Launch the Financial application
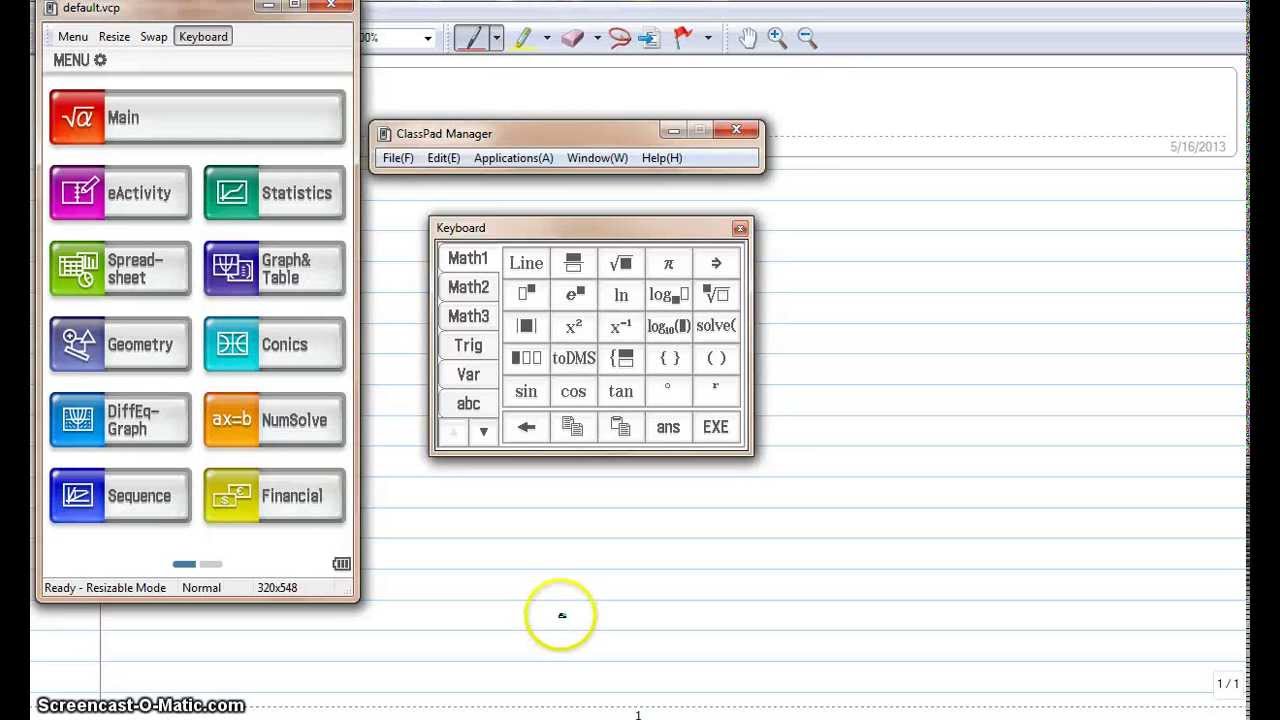The width and height of the screenshot is (1280, 720). pos(274,496)
